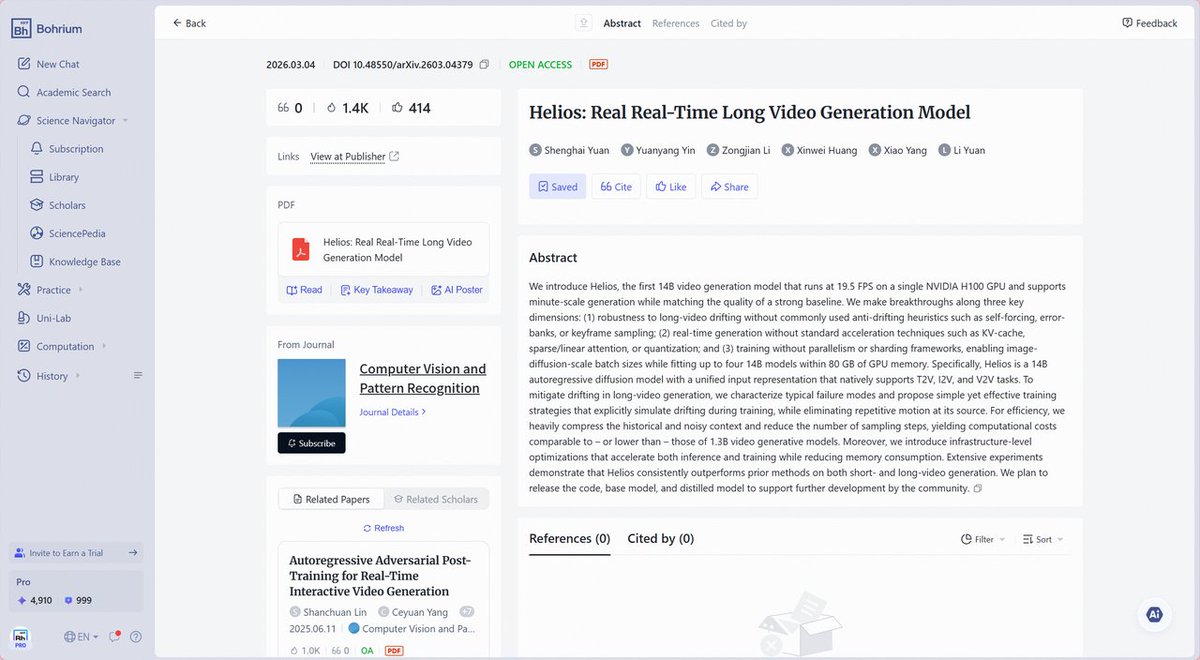Open the View at Publisher link
The height and width of the screenshot is (660, 1200).
348,157
